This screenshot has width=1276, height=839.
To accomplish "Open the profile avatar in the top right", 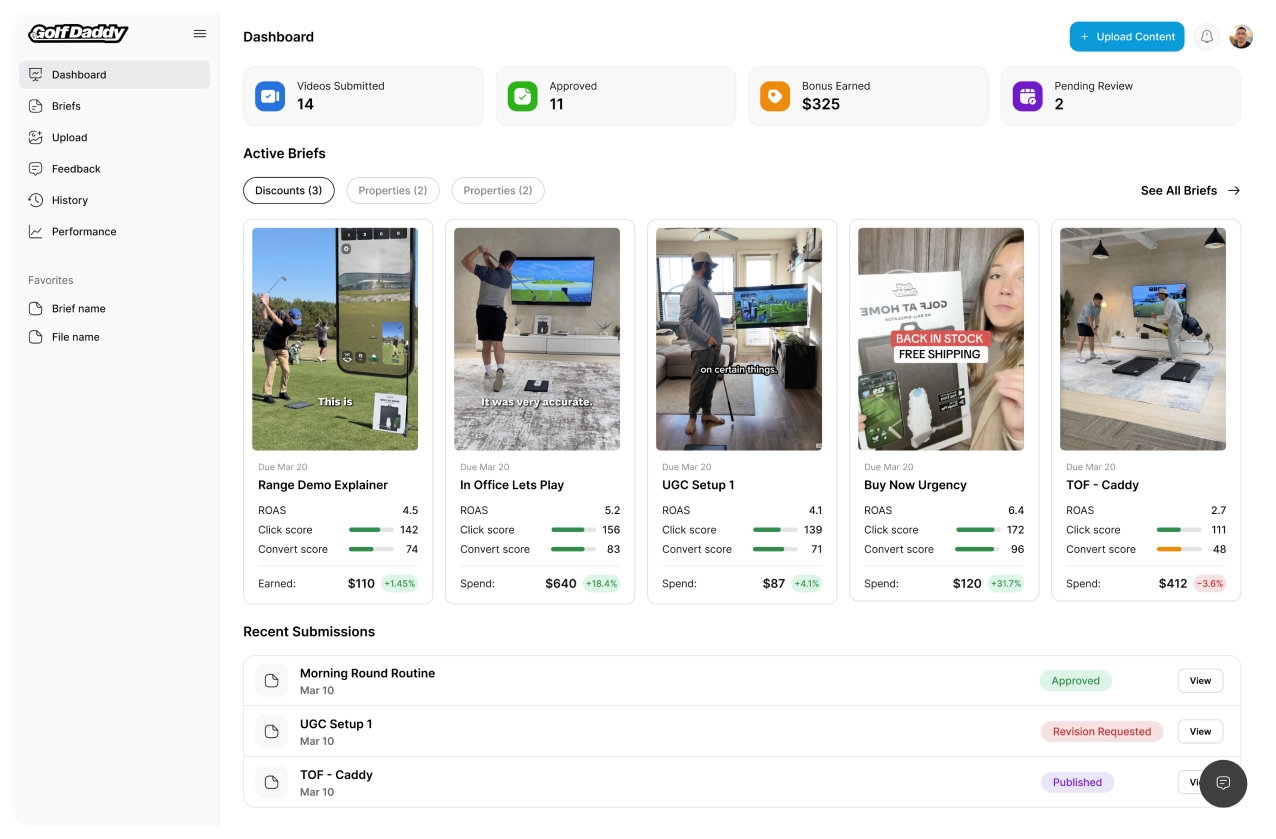I will pos(1241,36).
